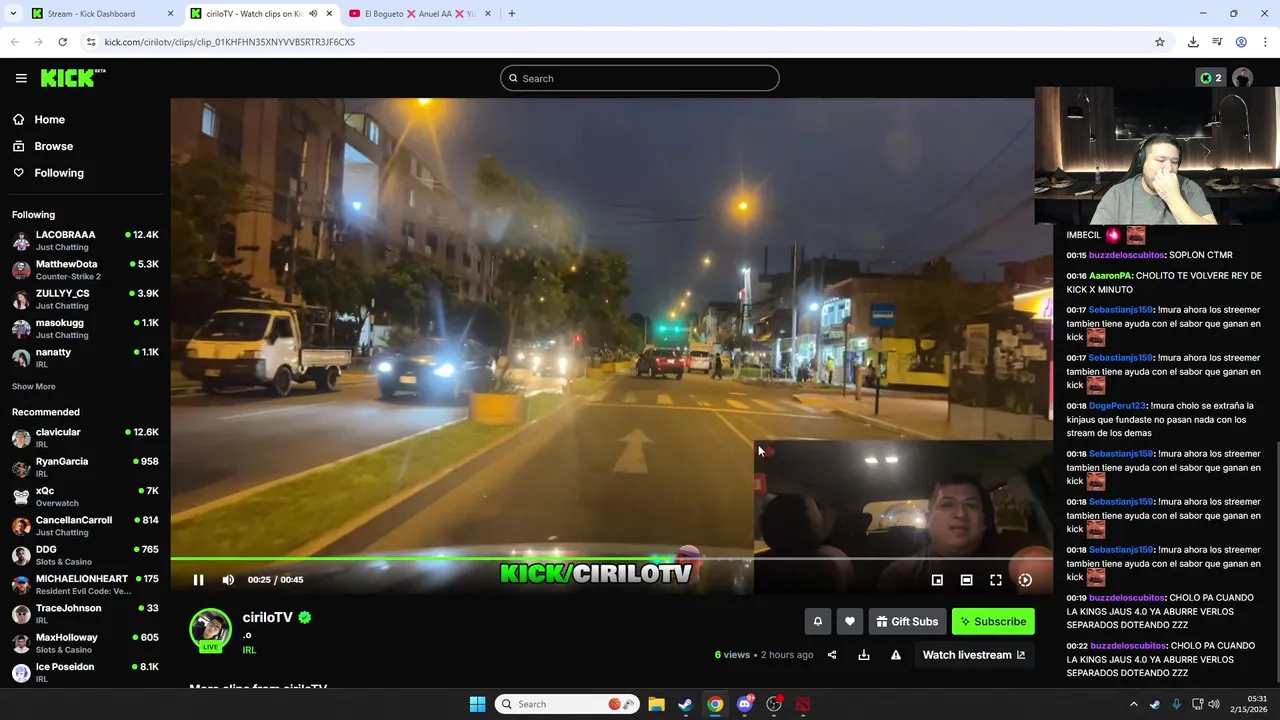The image size is (1280, 720).
Task: Toggle theater mode
Action: 966,580
